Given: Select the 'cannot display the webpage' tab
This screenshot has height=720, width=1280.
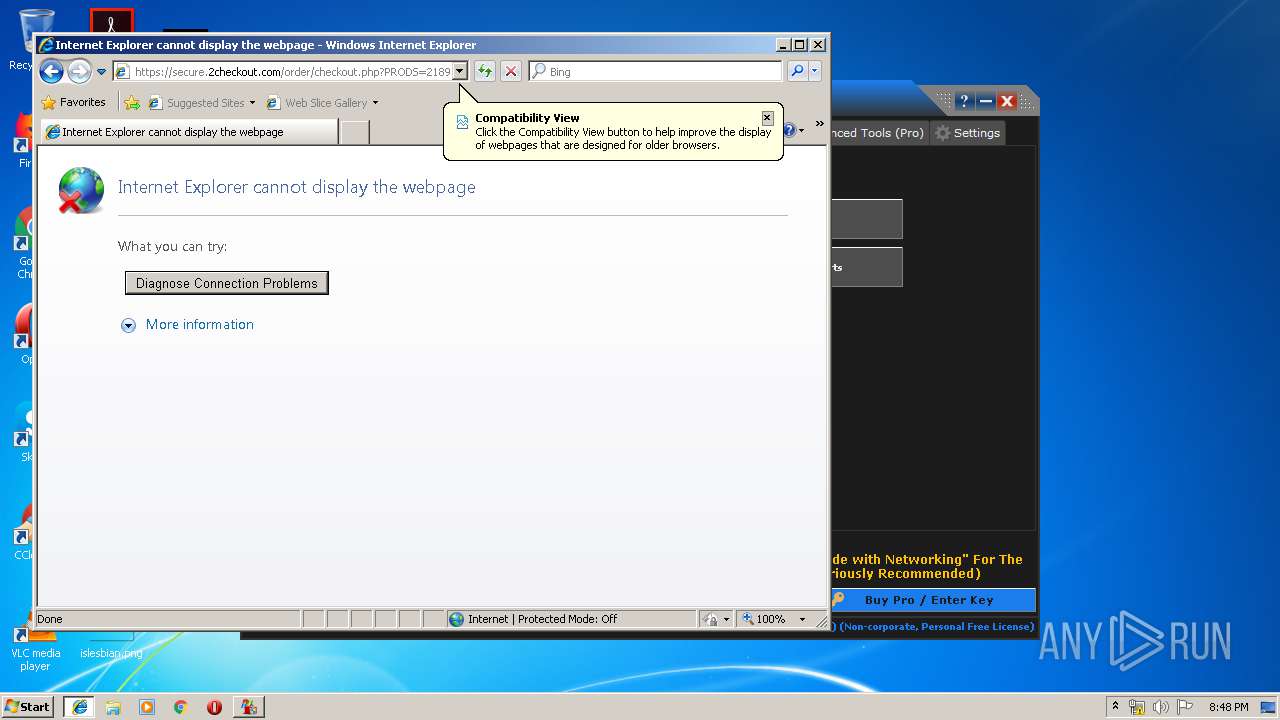Looking at the screenshot, I should (x=190, y=132).
